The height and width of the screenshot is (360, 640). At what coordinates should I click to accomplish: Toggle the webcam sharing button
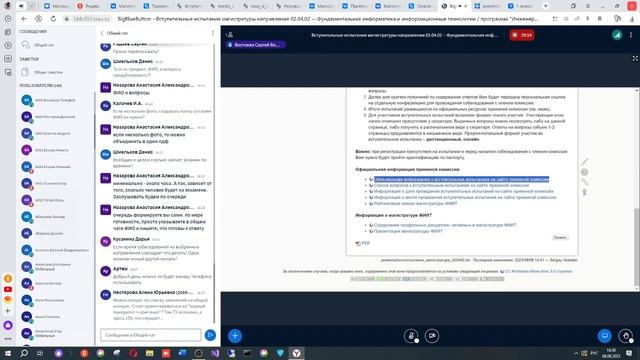432,336
